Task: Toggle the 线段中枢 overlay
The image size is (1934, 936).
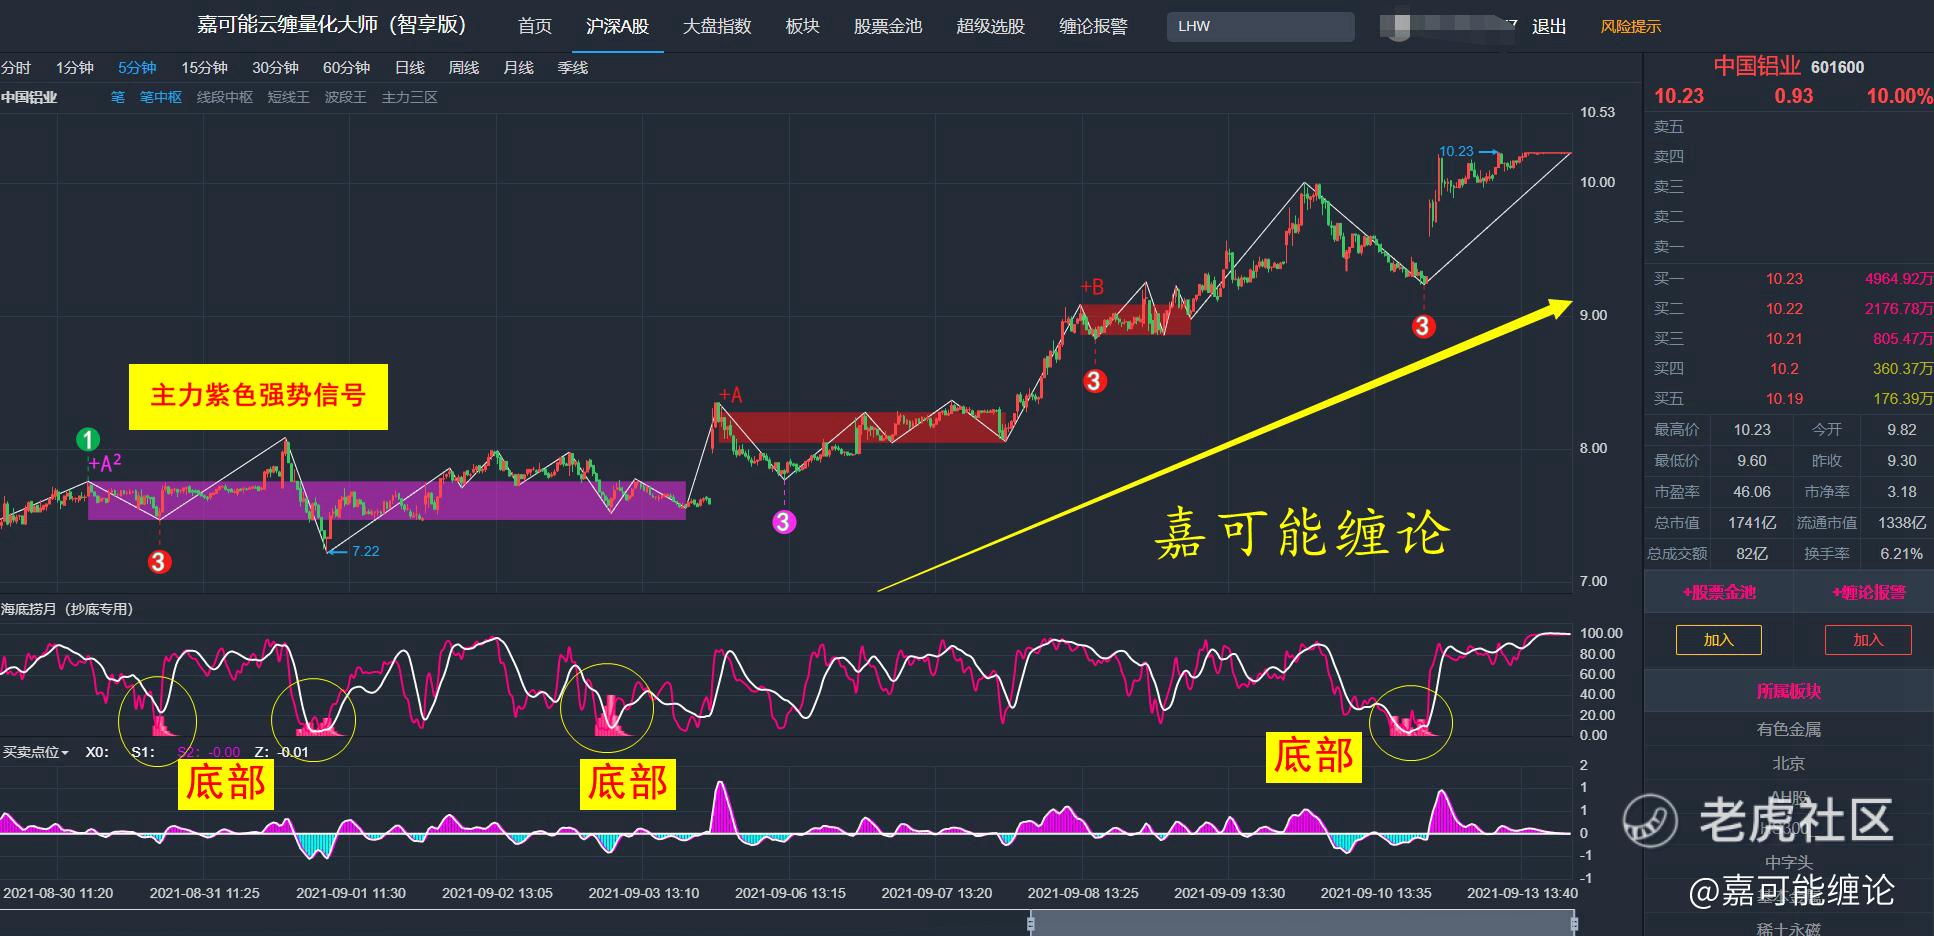Action: point(225,97)
